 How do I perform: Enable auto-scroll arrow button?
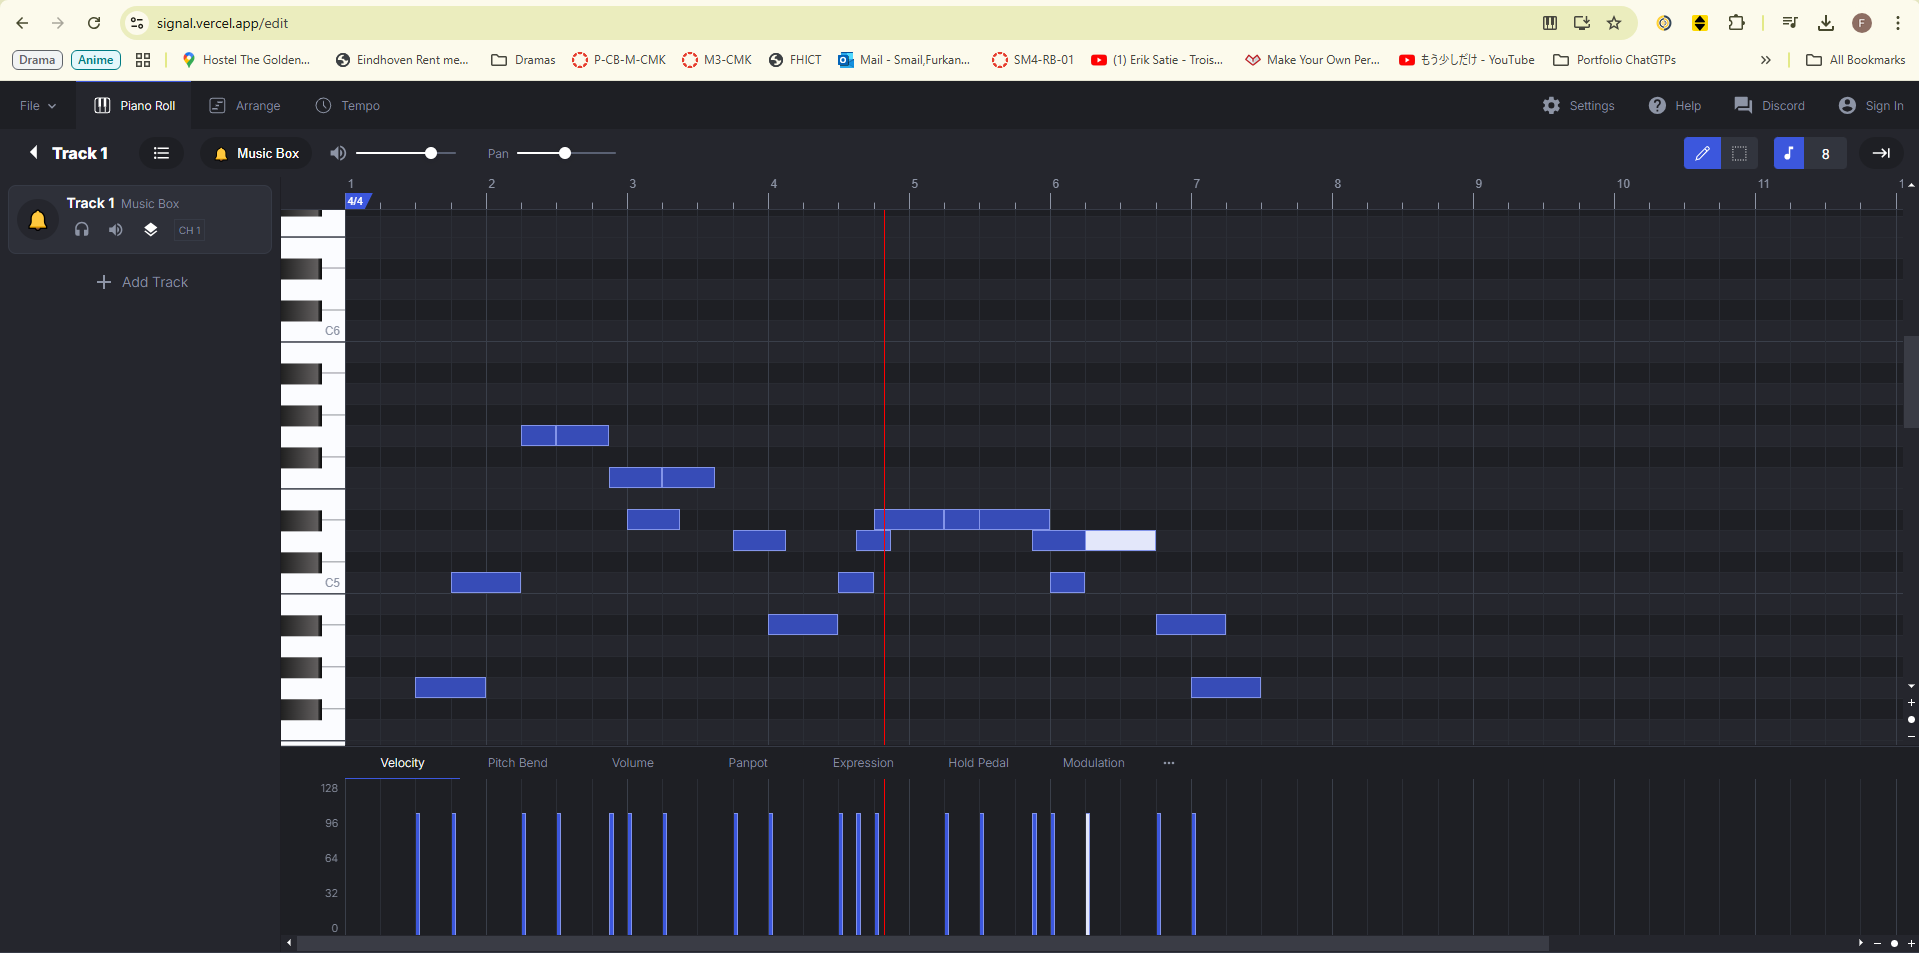coord(1881,153)
